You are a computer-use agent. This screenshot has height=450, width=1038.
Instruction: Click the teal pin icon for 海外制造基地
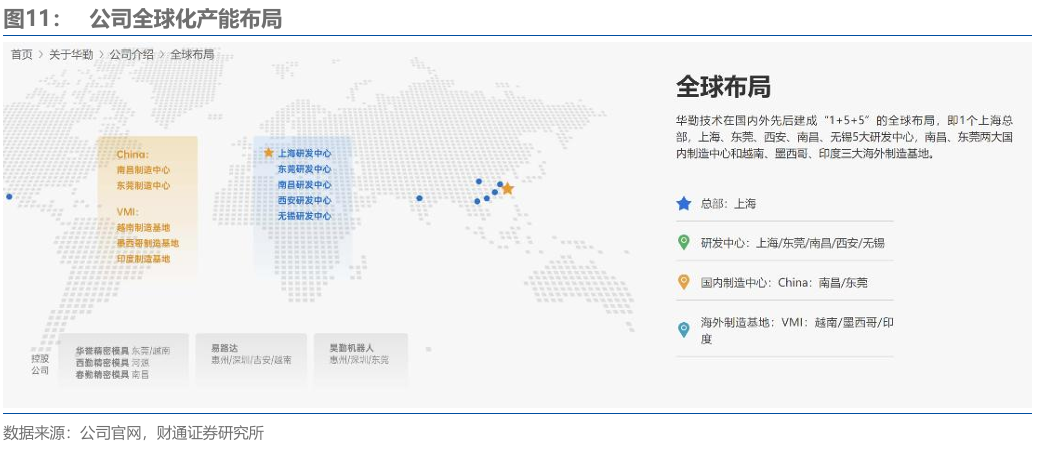click(x=684, y=328)
